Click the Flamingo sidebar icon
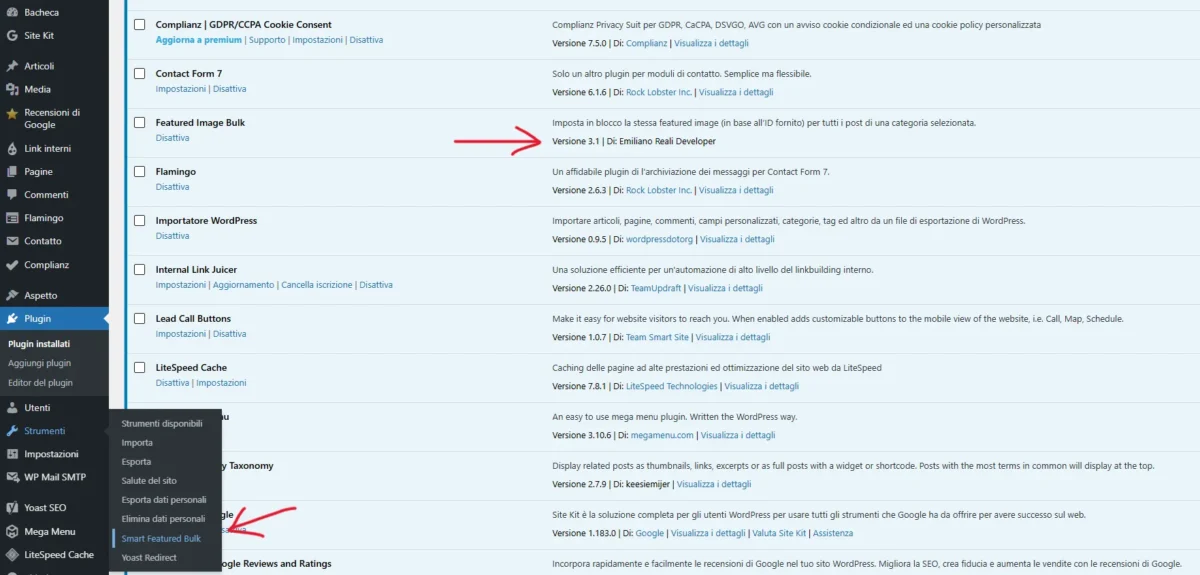The image size is (1200, 575). tap(12, 218)
